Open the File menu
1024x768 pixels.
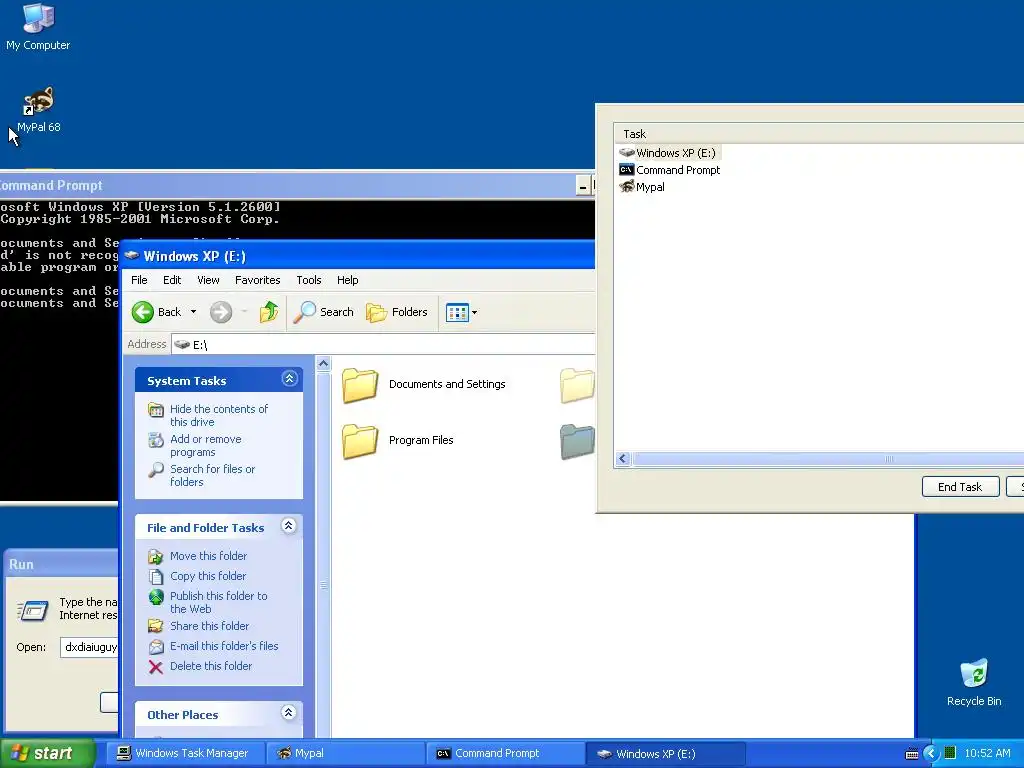pos(139,280)
